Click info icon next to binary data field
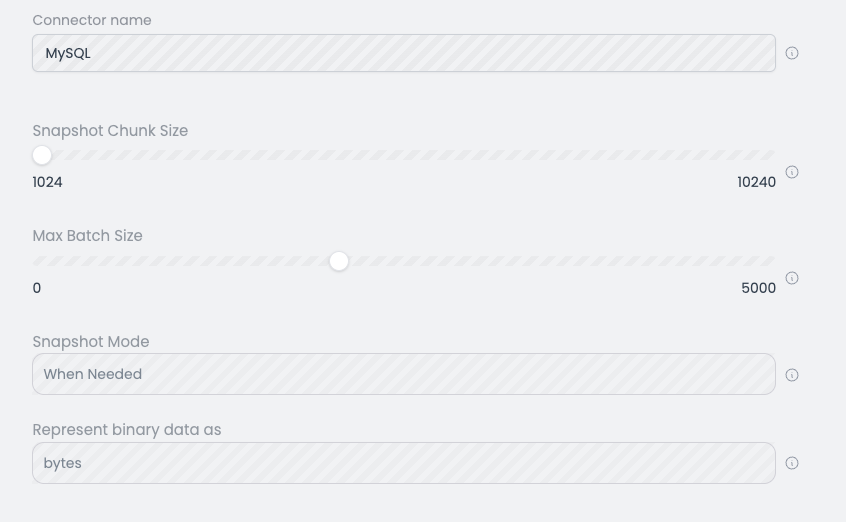 (792, 463)
